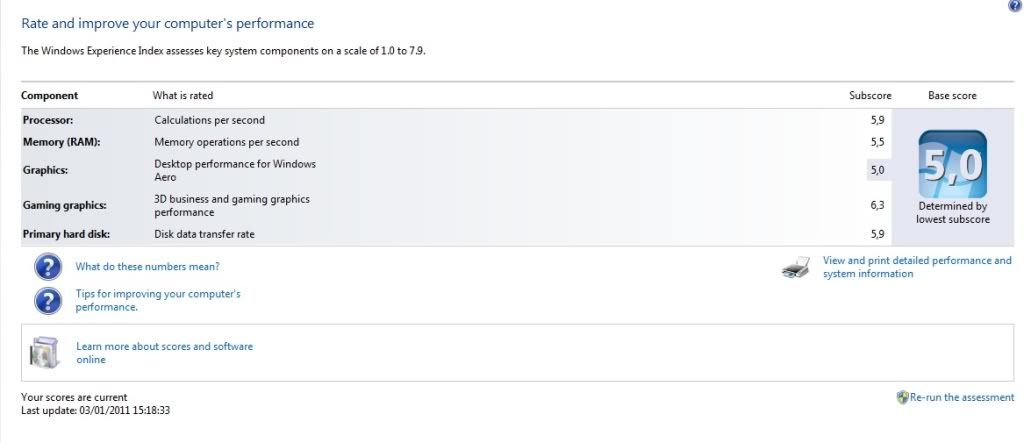Select the Gaming graphics row label
The image size is (1024, 443).
click(x=65, y=205)
